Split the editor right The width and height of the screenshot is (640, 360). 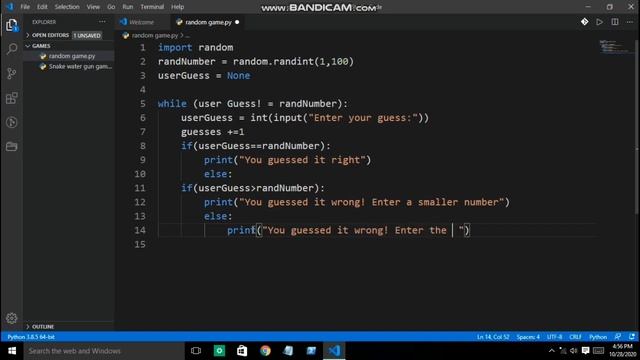615,22
